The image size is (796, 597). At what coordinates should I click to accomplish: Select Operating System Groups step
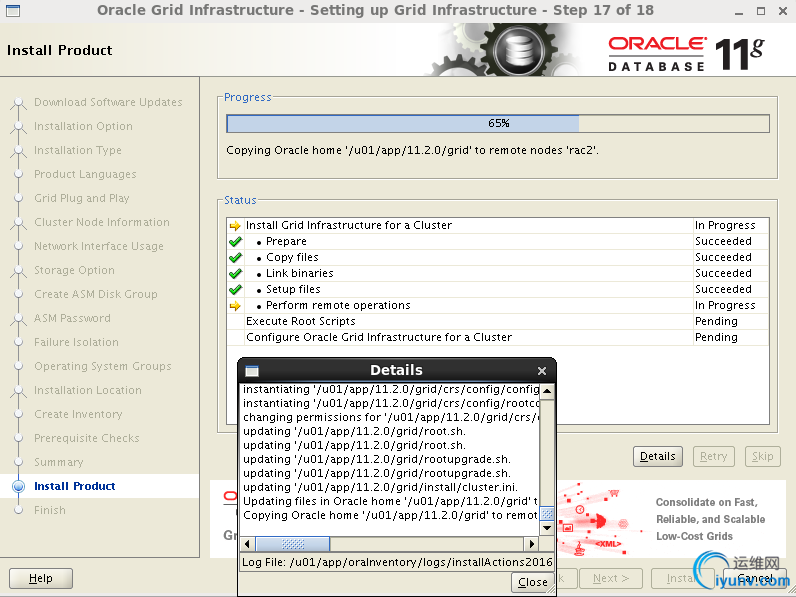tap(103, 366)
